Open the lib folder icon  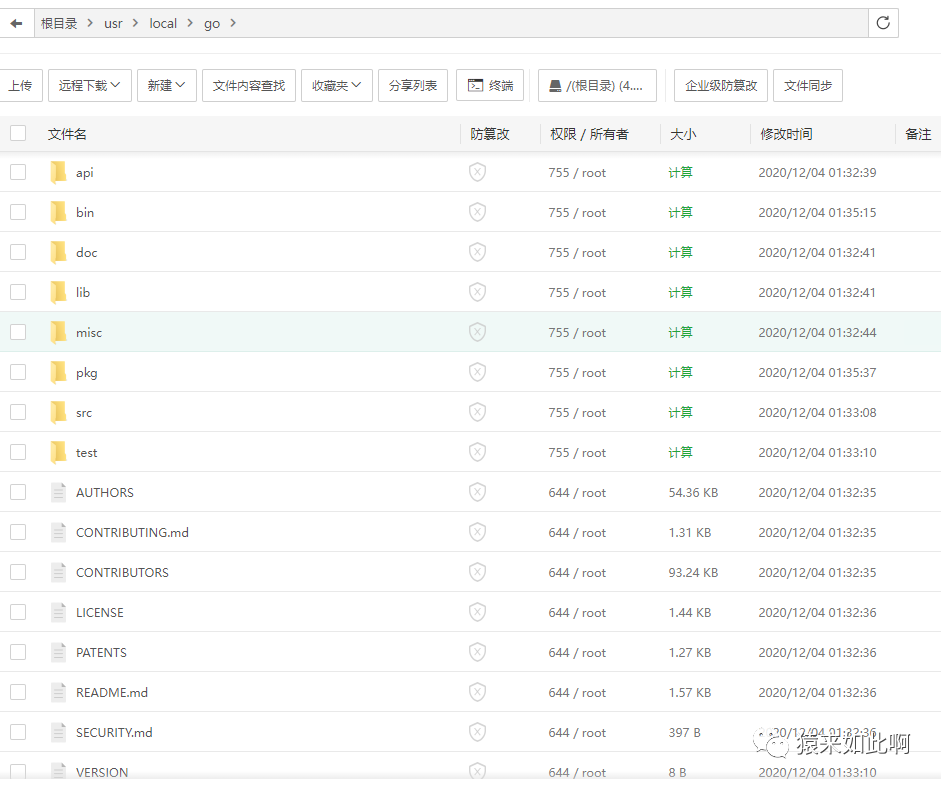pos(58,292)
